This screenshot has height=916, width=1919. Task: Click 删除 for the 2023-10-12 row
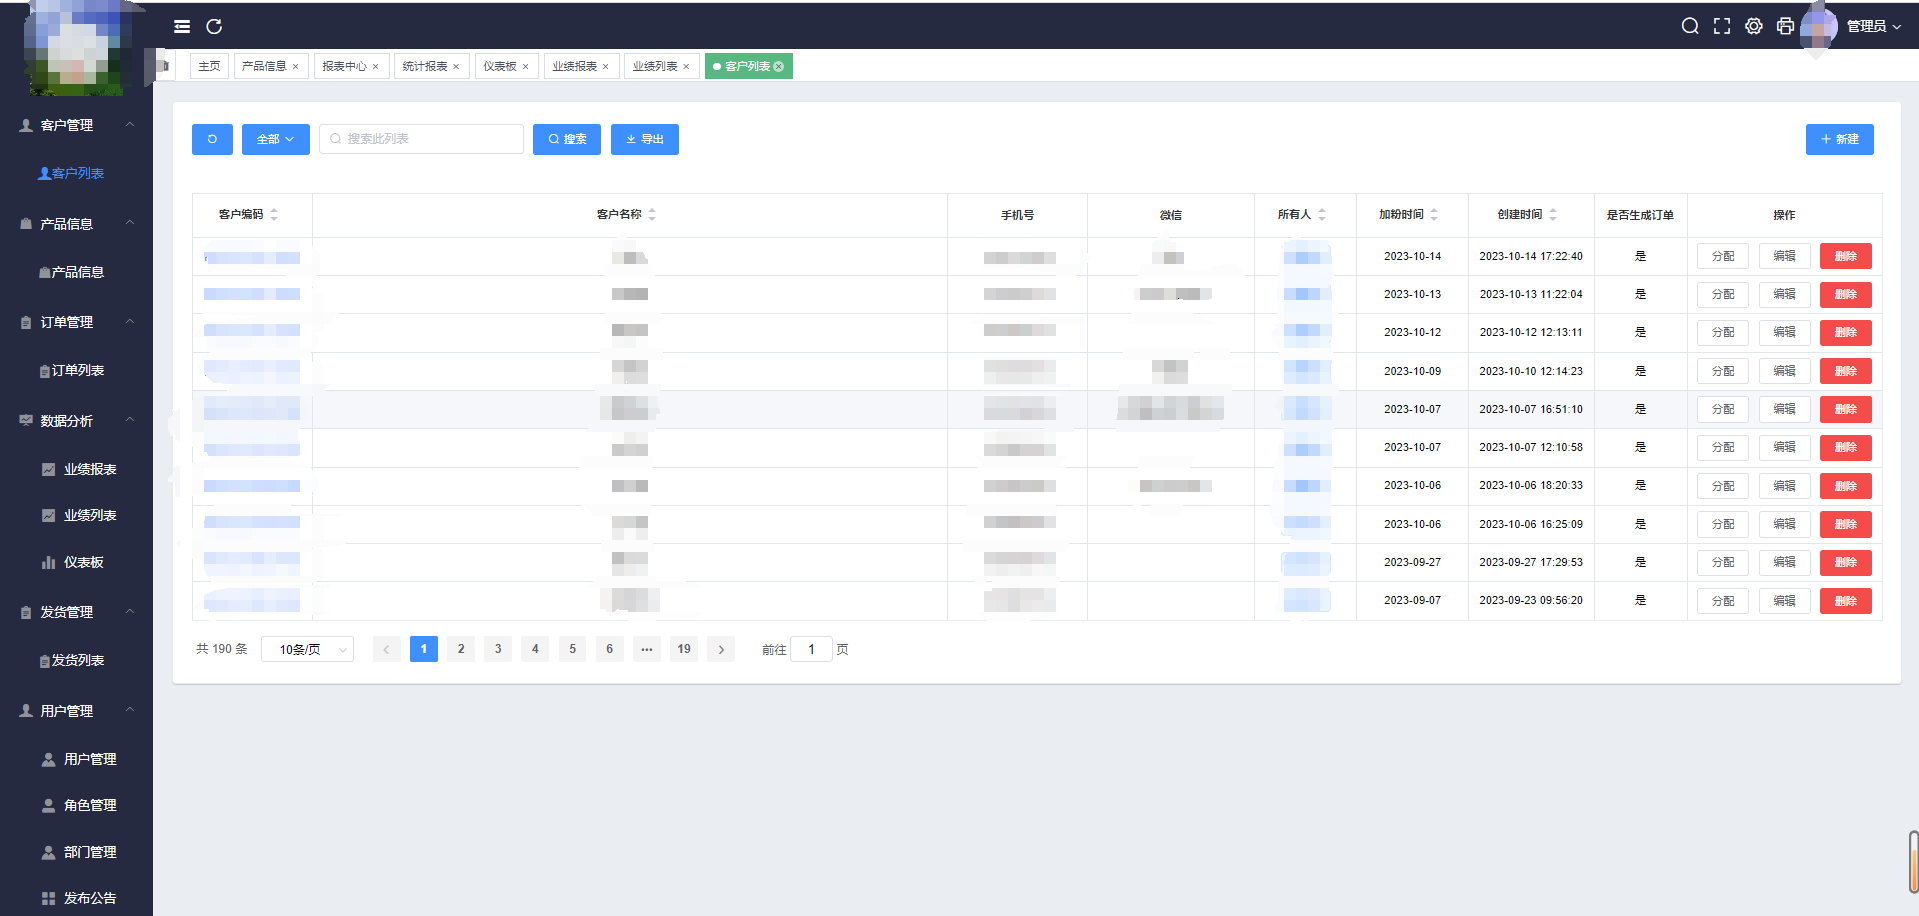tap(1846, 332)
